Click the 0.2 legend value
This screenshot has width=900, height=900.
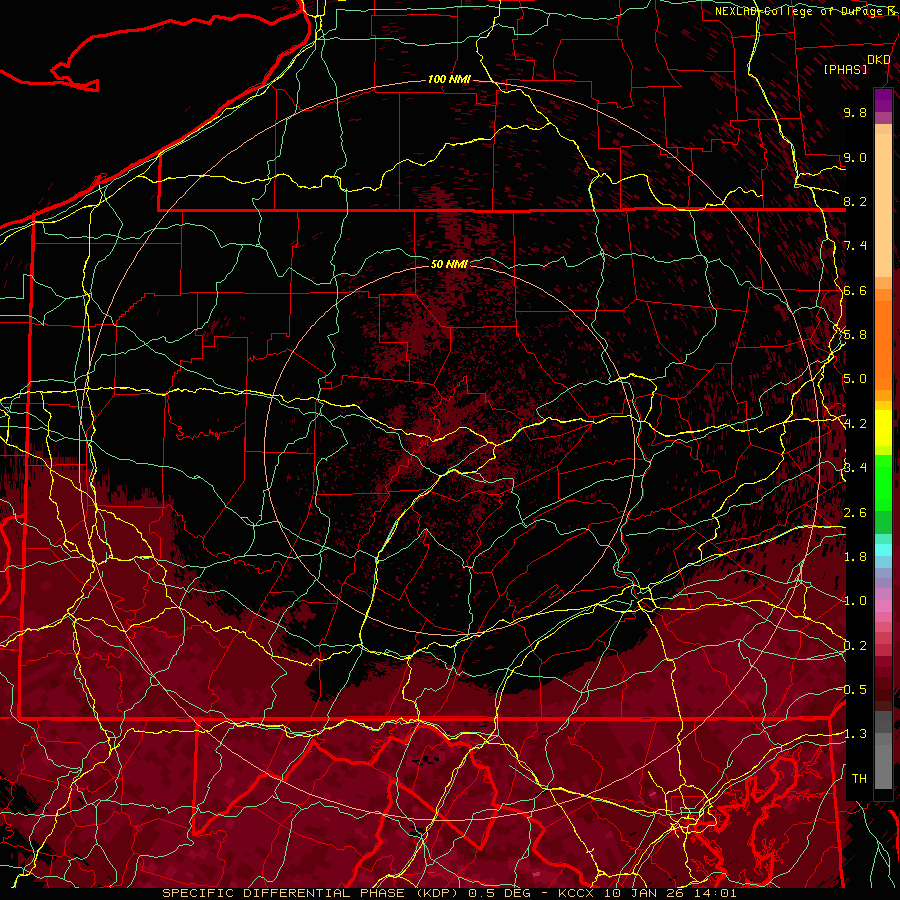point(855,645)
